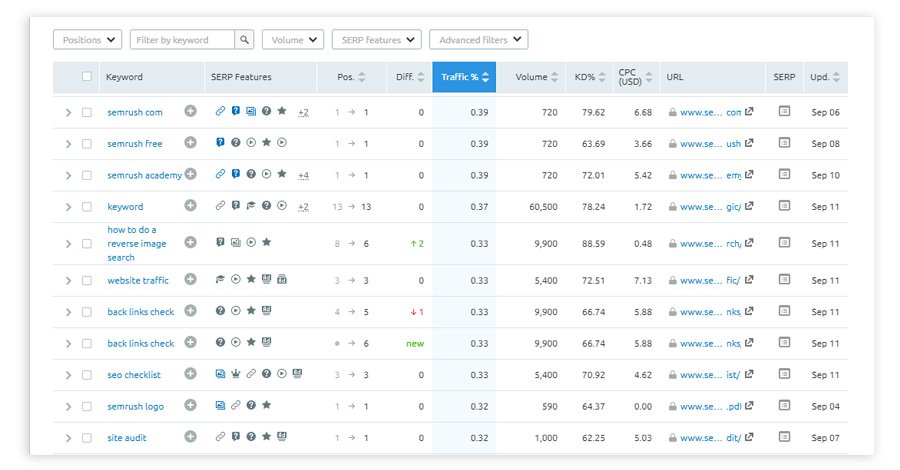
Task: Check the 'semrush com' row checkbox
Action: tap(87, 112)
